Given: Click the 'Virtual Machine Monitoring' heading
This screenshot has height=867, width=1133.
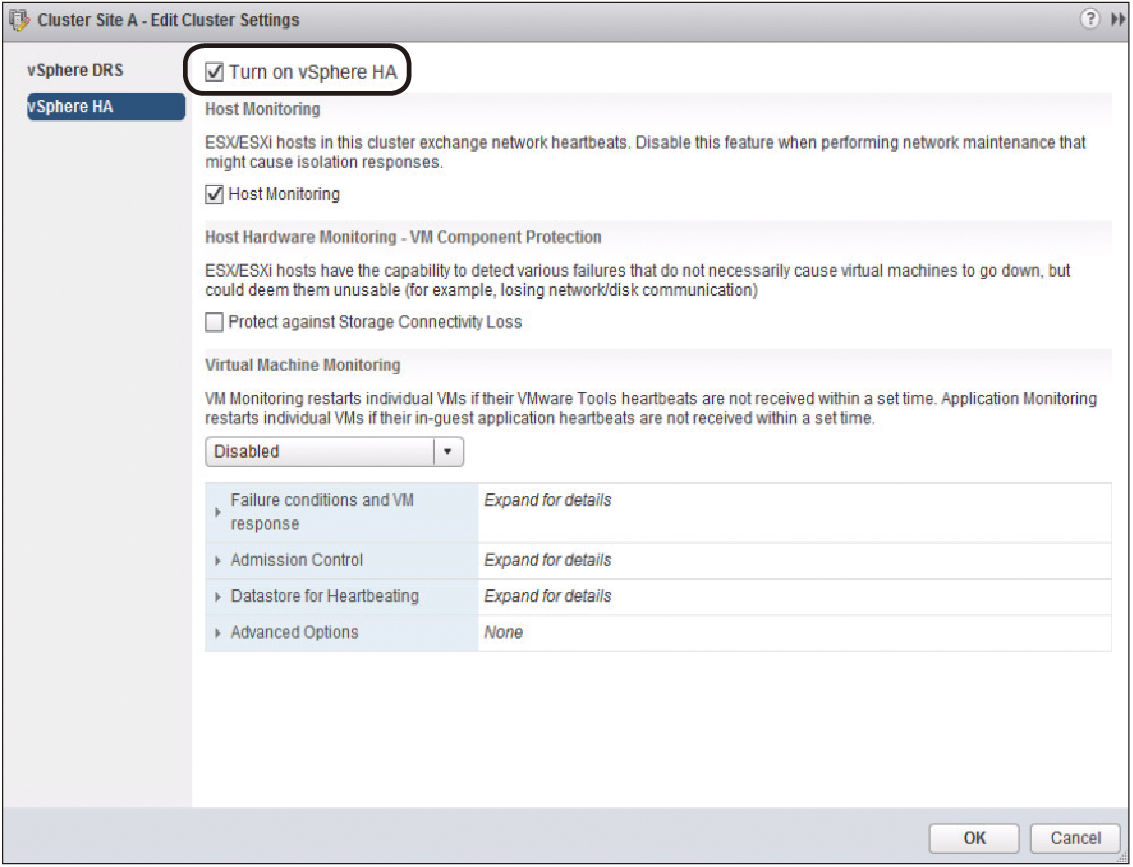Looking at the screenshot, I should [x=303, y=365].
